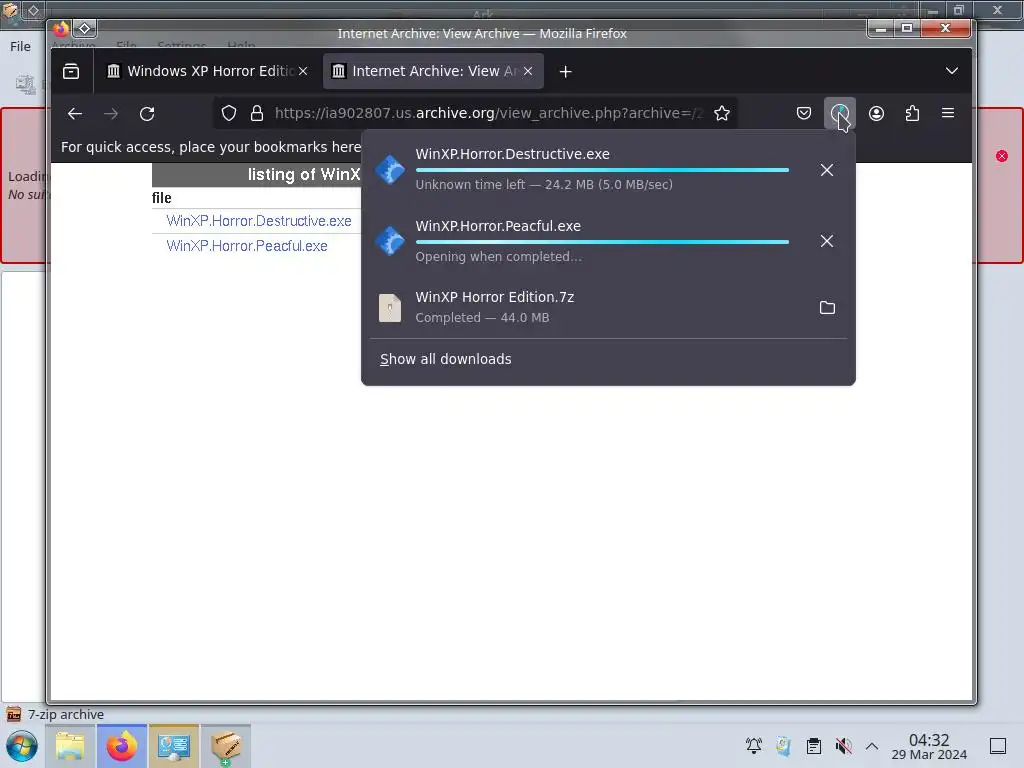Open system settings taskbar icon
This screenshot has width=1024, height=768.
(174, 746)
